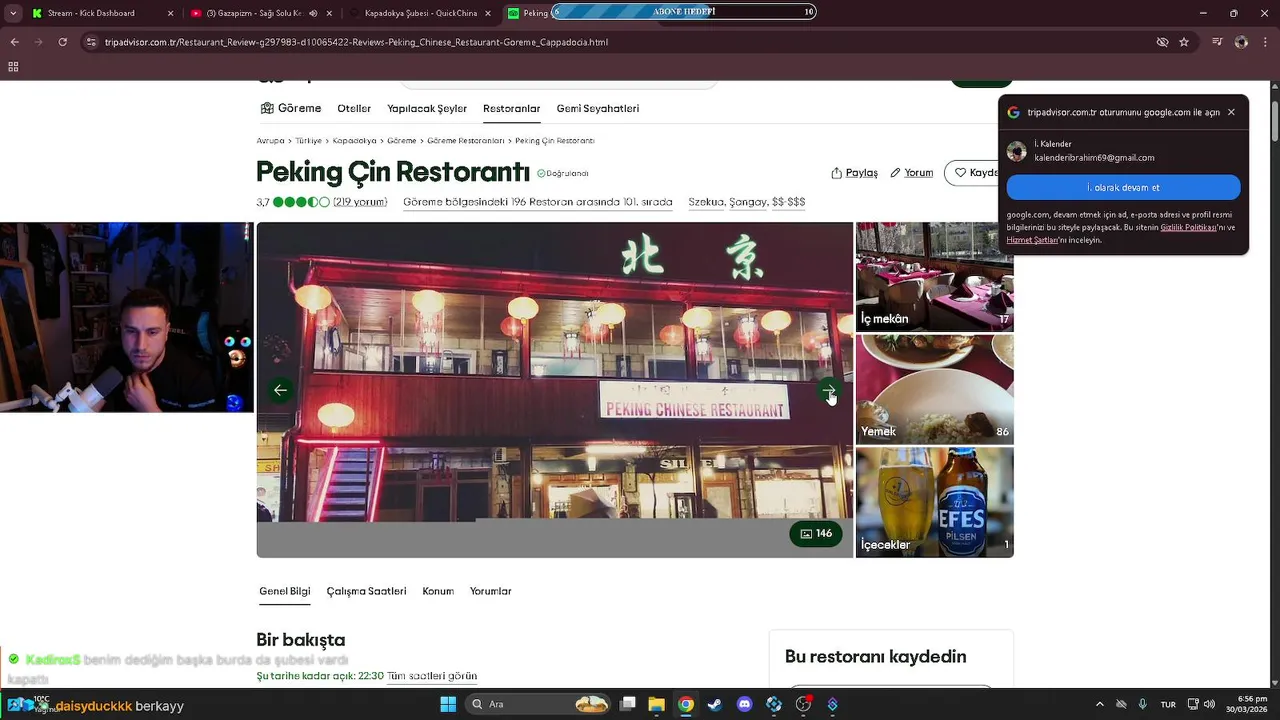
Task: Open volume control in system tray
Action: 1209,704
